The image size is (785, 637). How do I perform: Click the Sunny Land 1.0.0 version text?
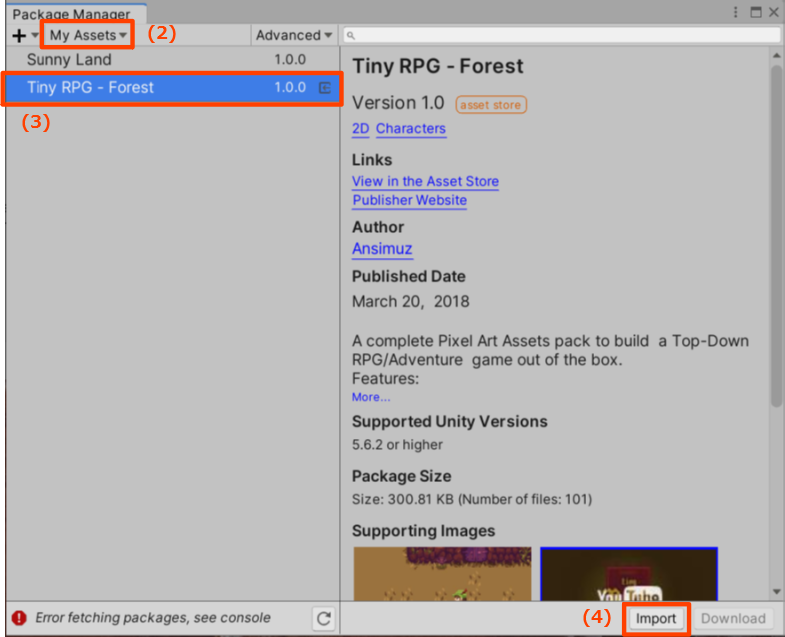(290, 60)
